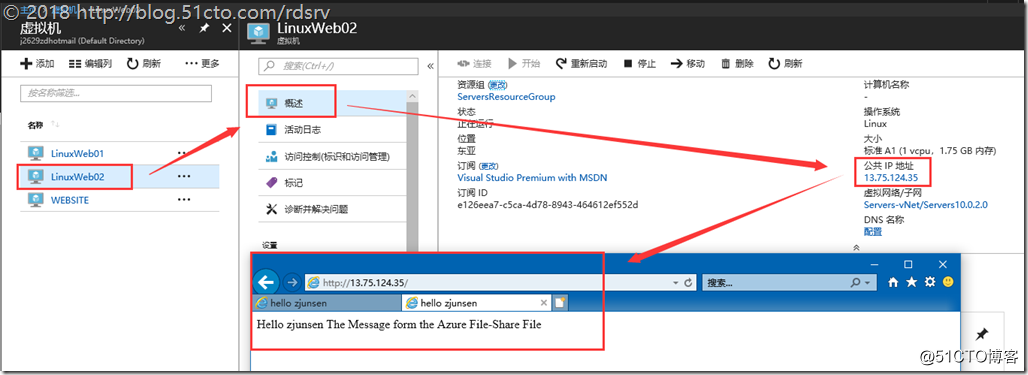Collapse the virtual machines blade with the chevron
This screenshot has width=1028, height=375.
point(182,28)
